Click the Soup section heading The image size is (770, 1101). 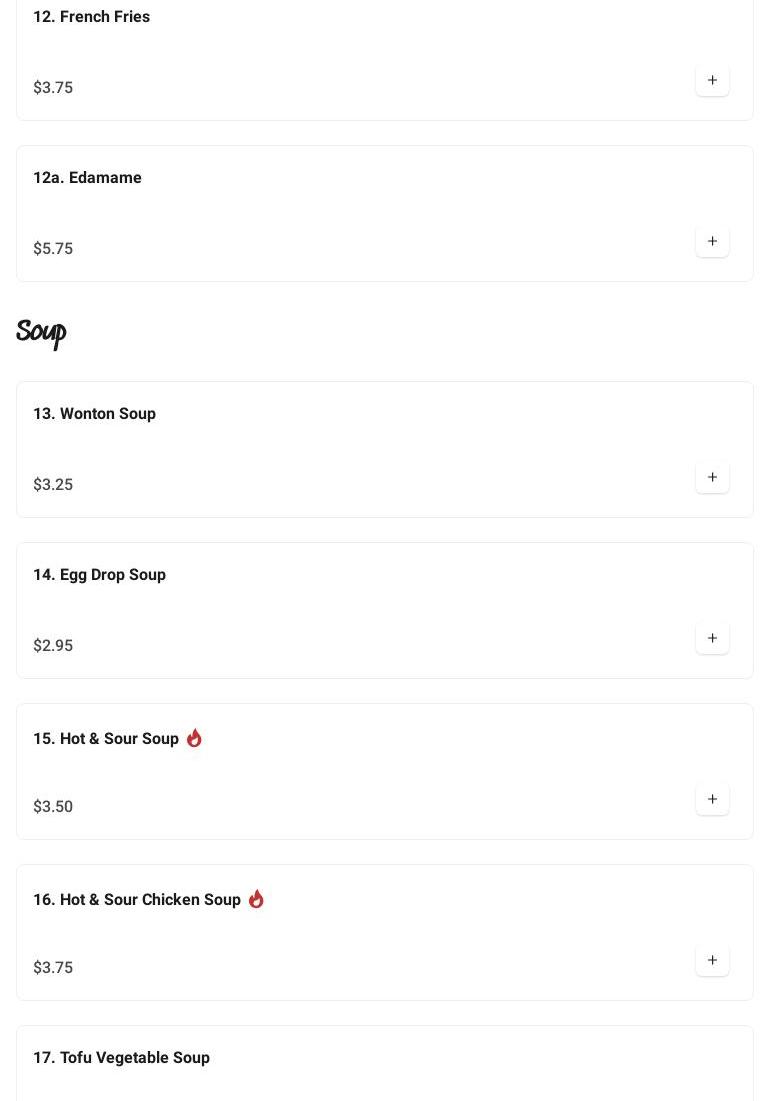click(41, 332)
